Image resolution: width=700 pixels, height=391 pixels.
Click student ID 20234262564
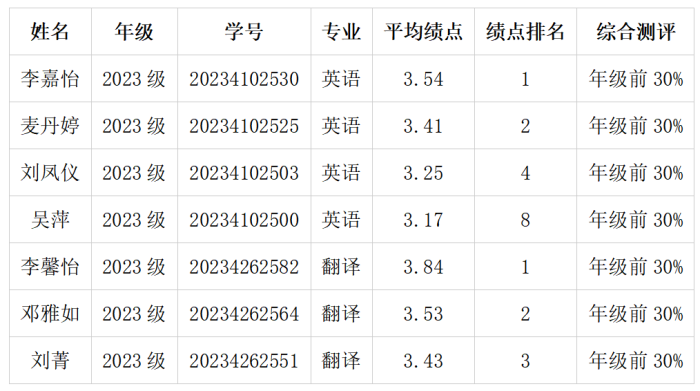(244, 314)
